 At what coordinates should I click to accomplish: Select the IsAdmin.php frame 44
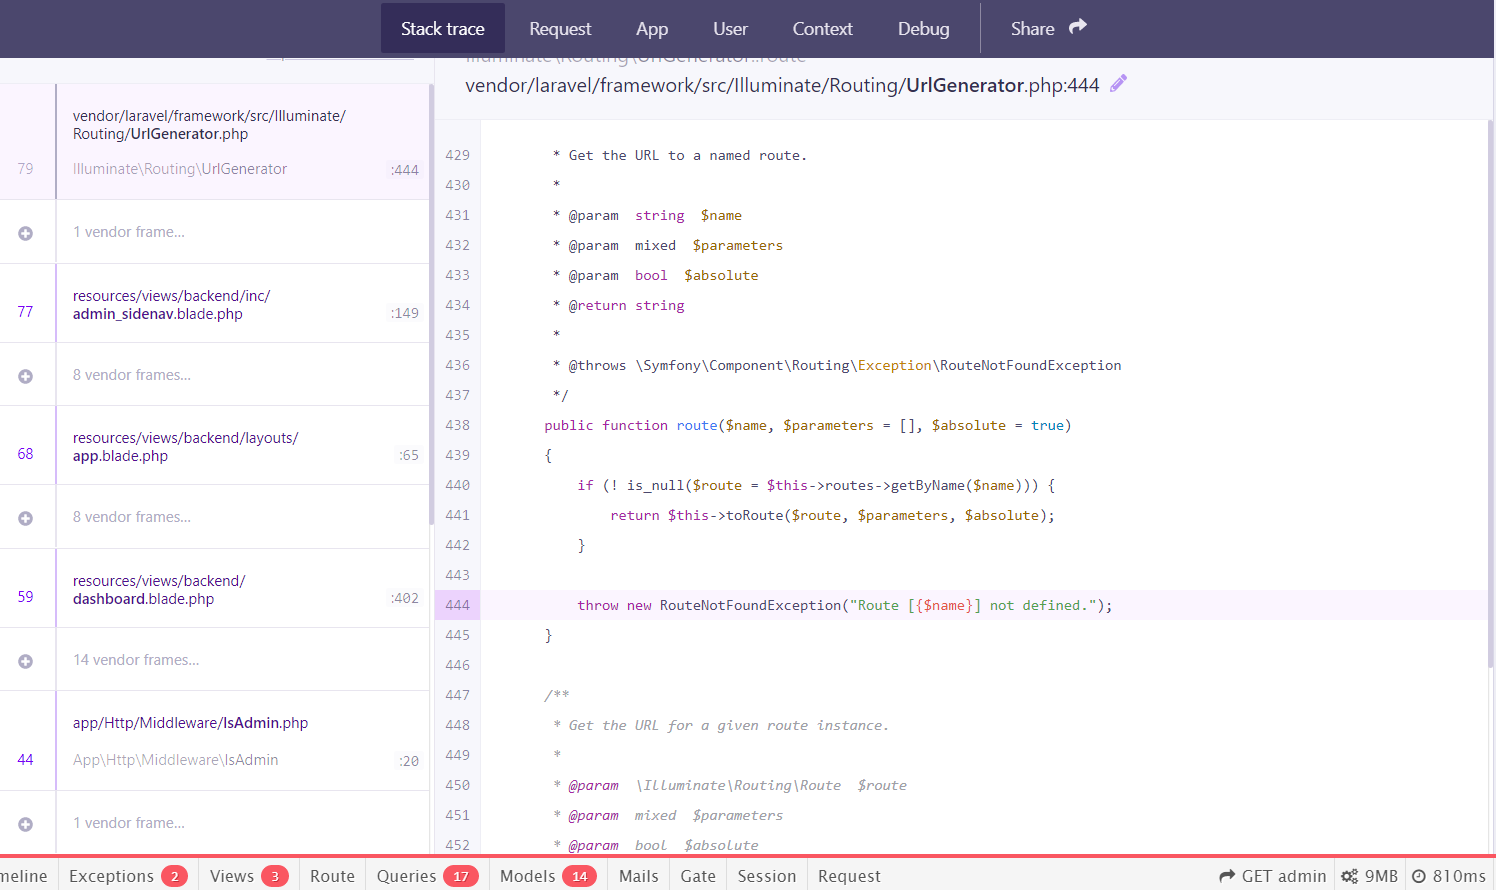215,741
